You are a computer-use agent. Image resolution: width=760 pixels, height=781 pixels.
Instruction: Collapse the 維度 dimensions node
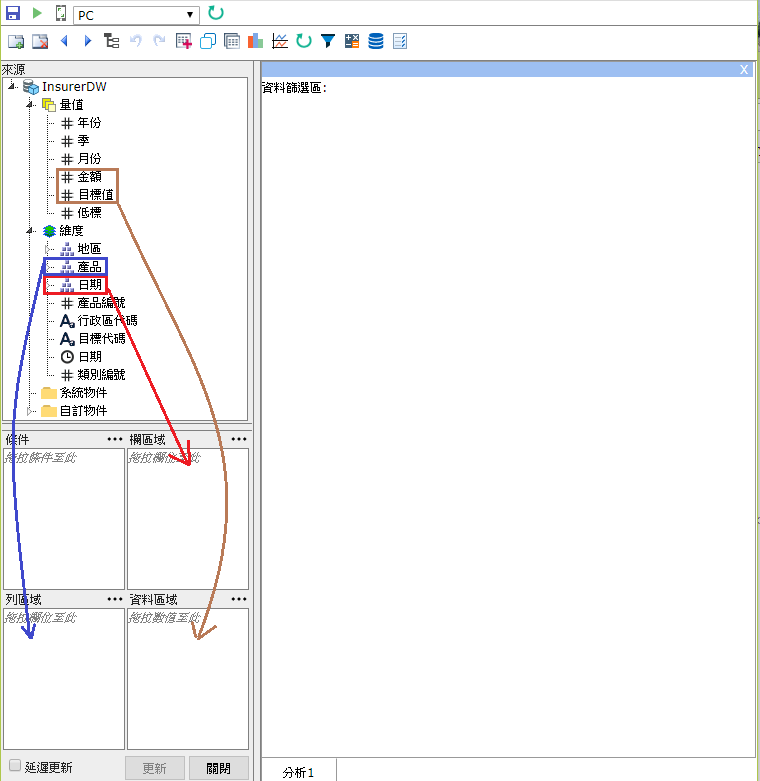(x=31, y=231)
